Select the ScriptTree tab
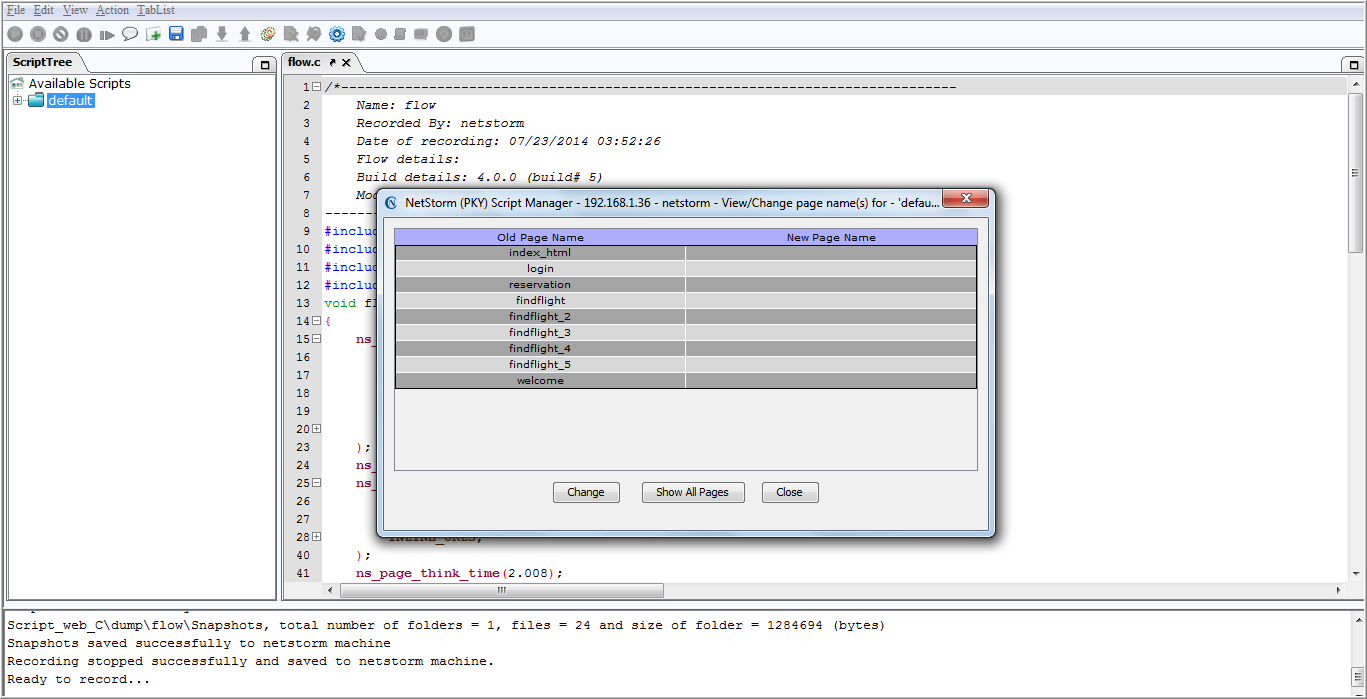 42,62
